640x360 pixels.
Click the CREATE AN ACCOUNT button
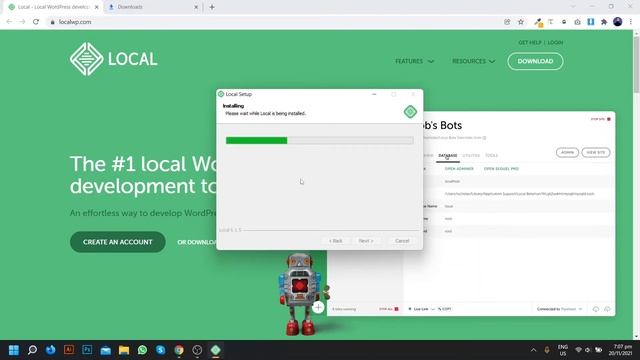click(x=118, y=242)
